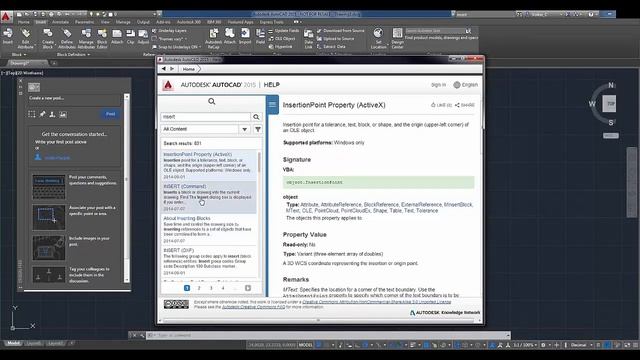Screen dimensions: 640x360
Task: Switch to the Parametric tab
Action: 84,22
